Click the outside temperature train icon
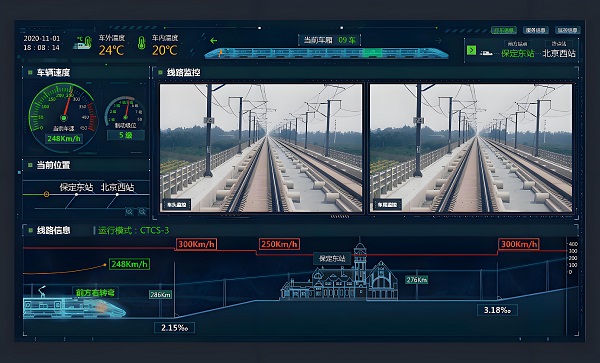Viewport: 600px width, 363px height. (x=83, y=43)
